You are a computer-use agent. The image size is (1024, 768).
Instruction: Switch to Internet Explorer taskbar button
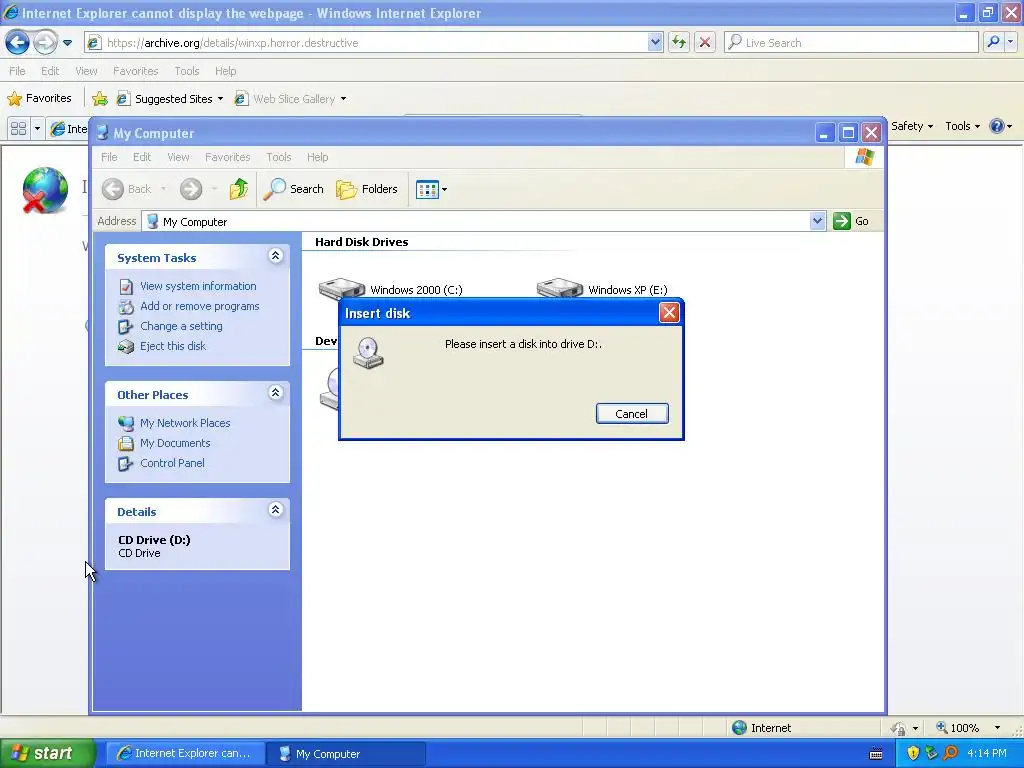point(185,754)
